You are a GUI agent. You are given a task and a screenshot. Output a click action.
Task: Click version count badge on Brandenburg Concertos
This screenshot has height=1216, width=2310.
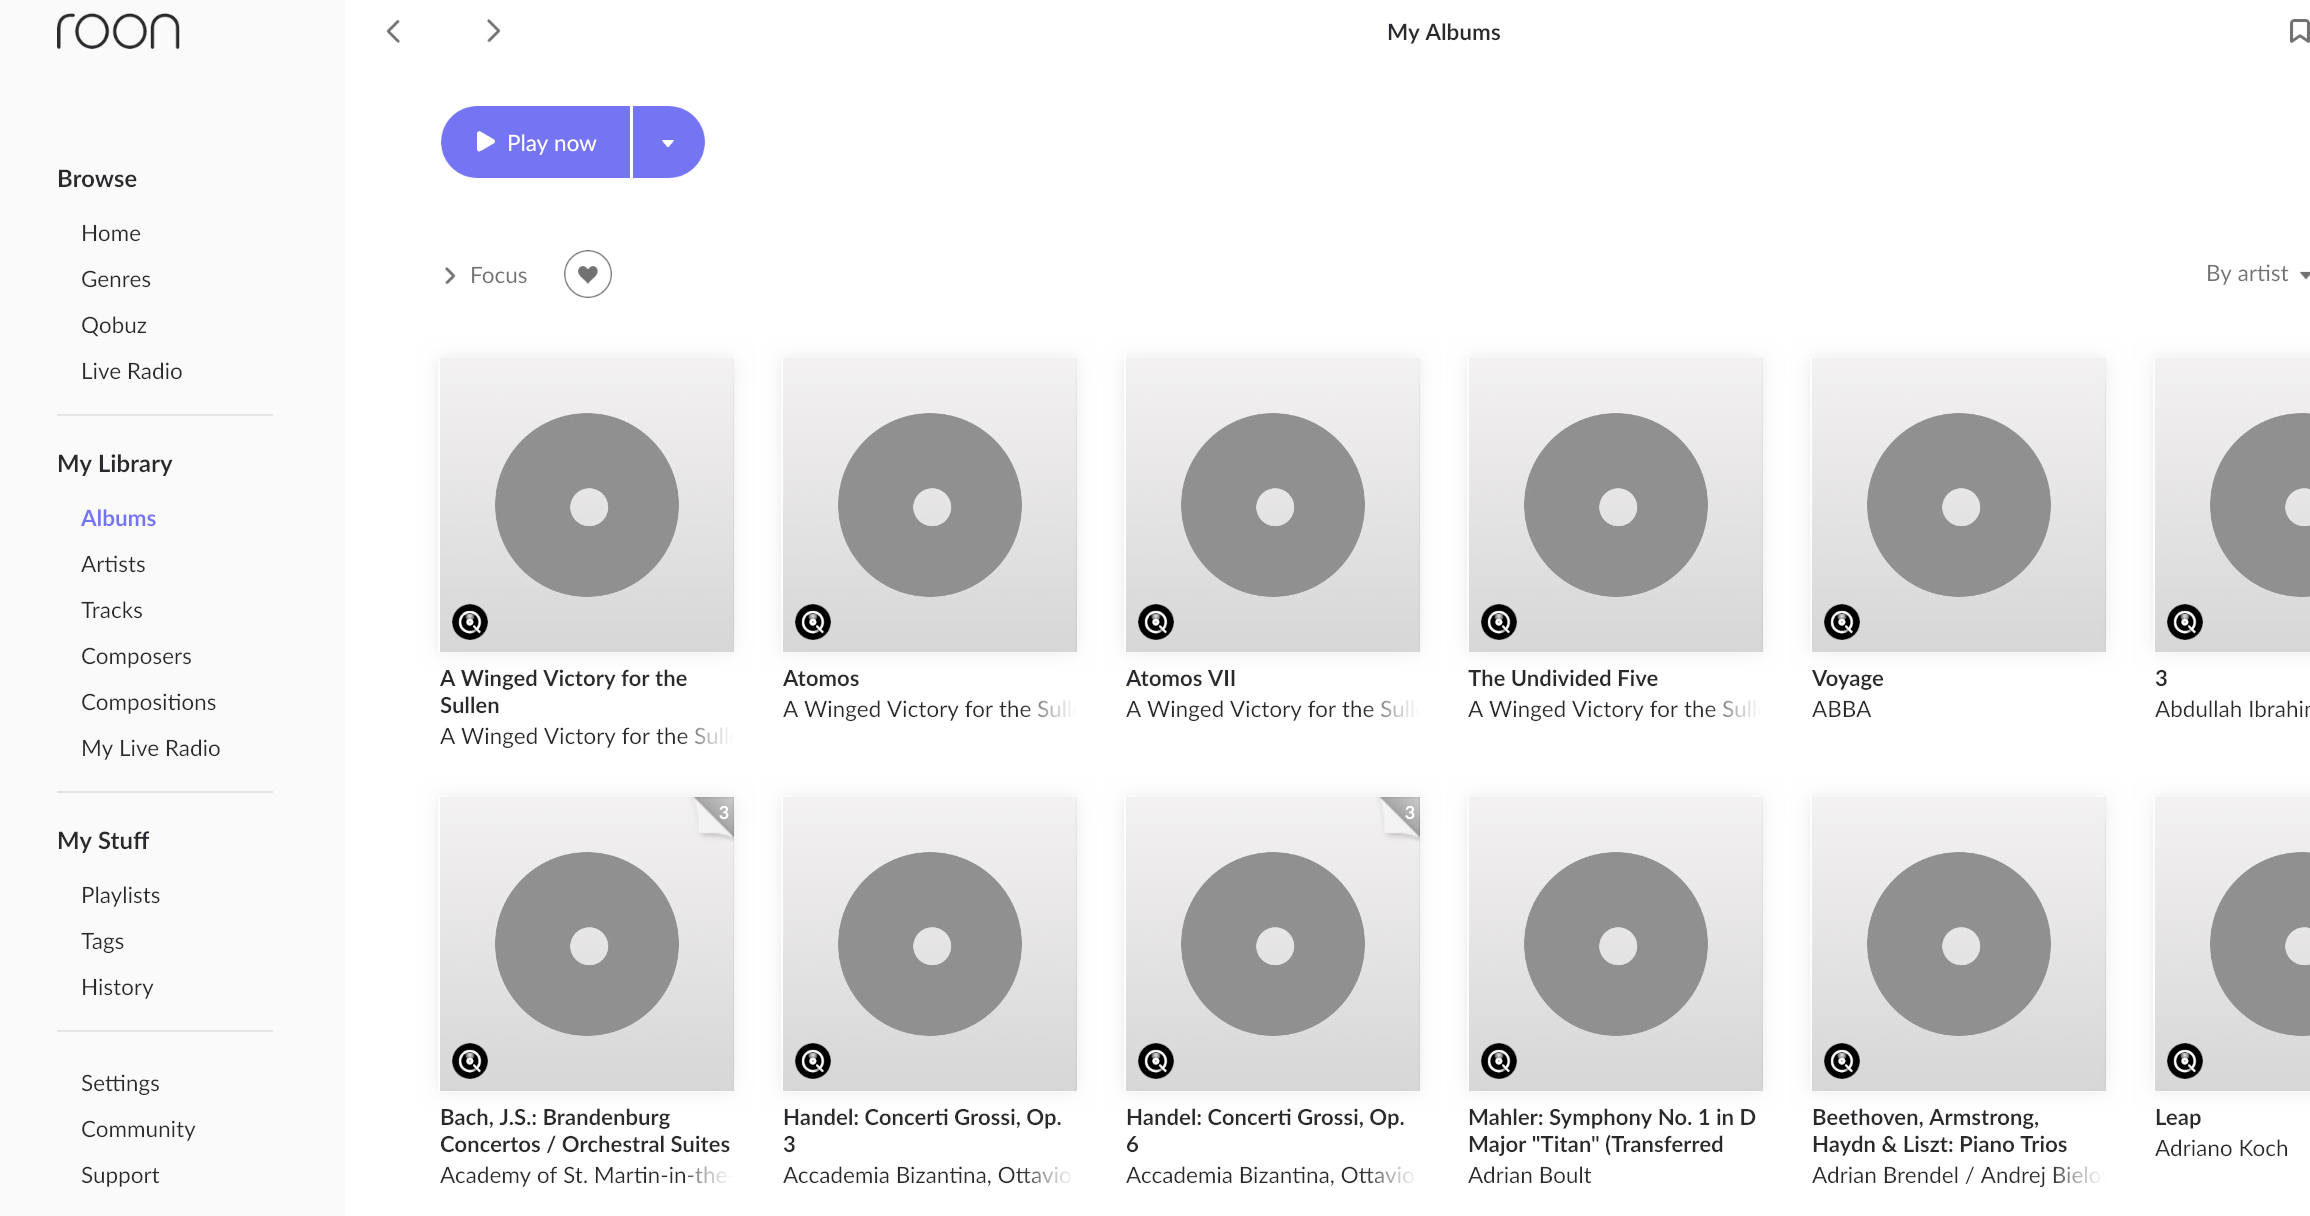(720, 814)
